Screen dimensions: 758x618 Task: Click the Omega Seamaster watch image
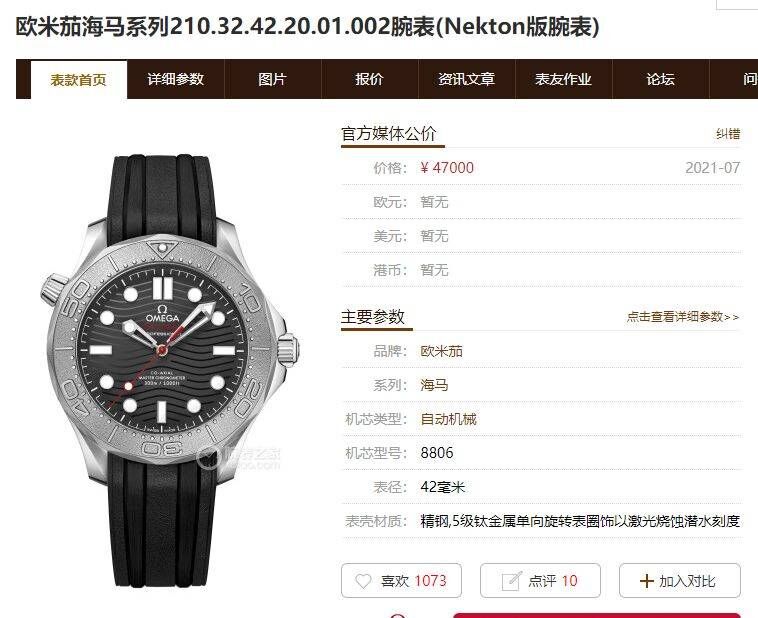169,371
